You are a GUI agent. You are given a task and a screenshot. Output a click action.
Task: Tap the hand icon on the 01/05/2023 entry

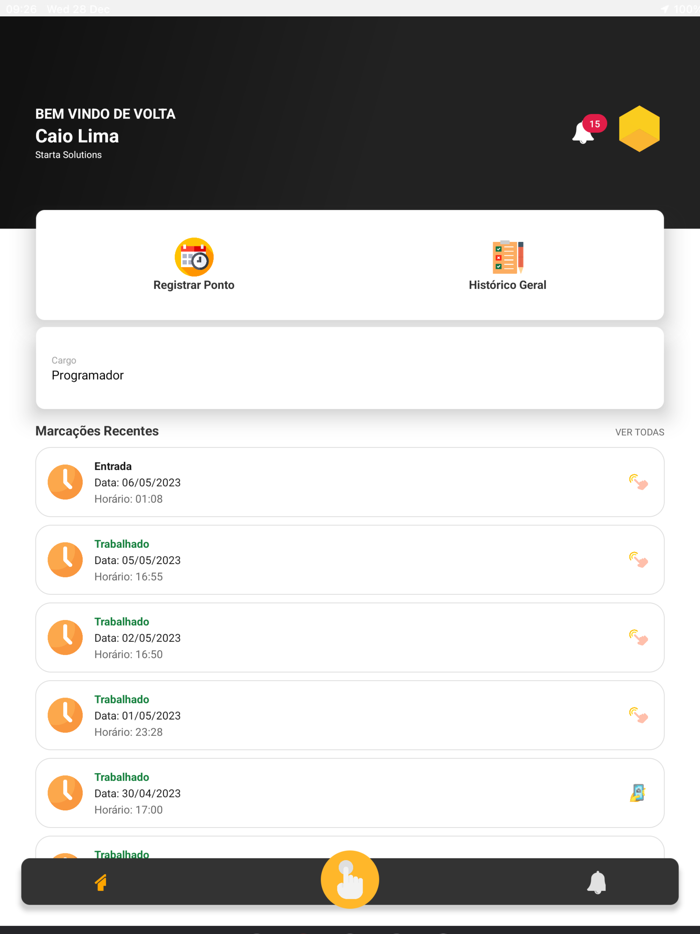click(x=638, y=715)
